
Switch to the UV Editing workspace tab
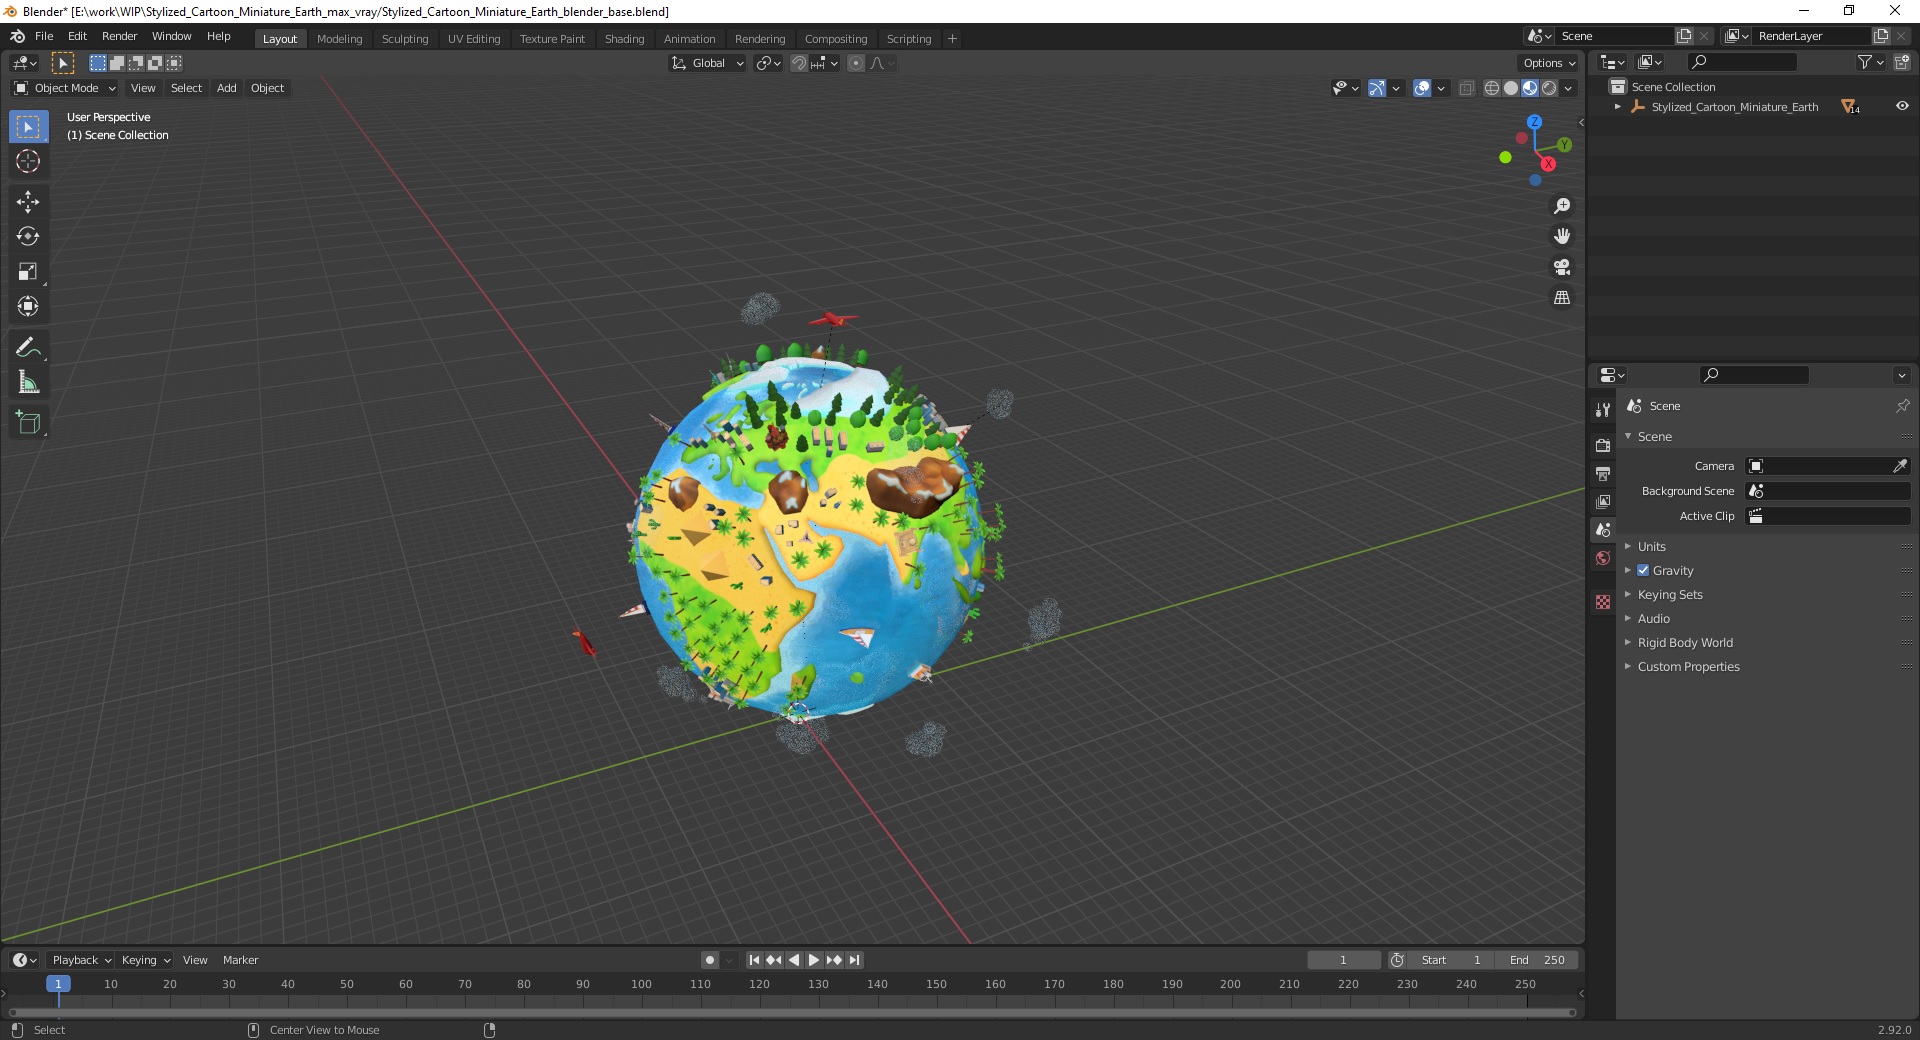tap(474, 39)
